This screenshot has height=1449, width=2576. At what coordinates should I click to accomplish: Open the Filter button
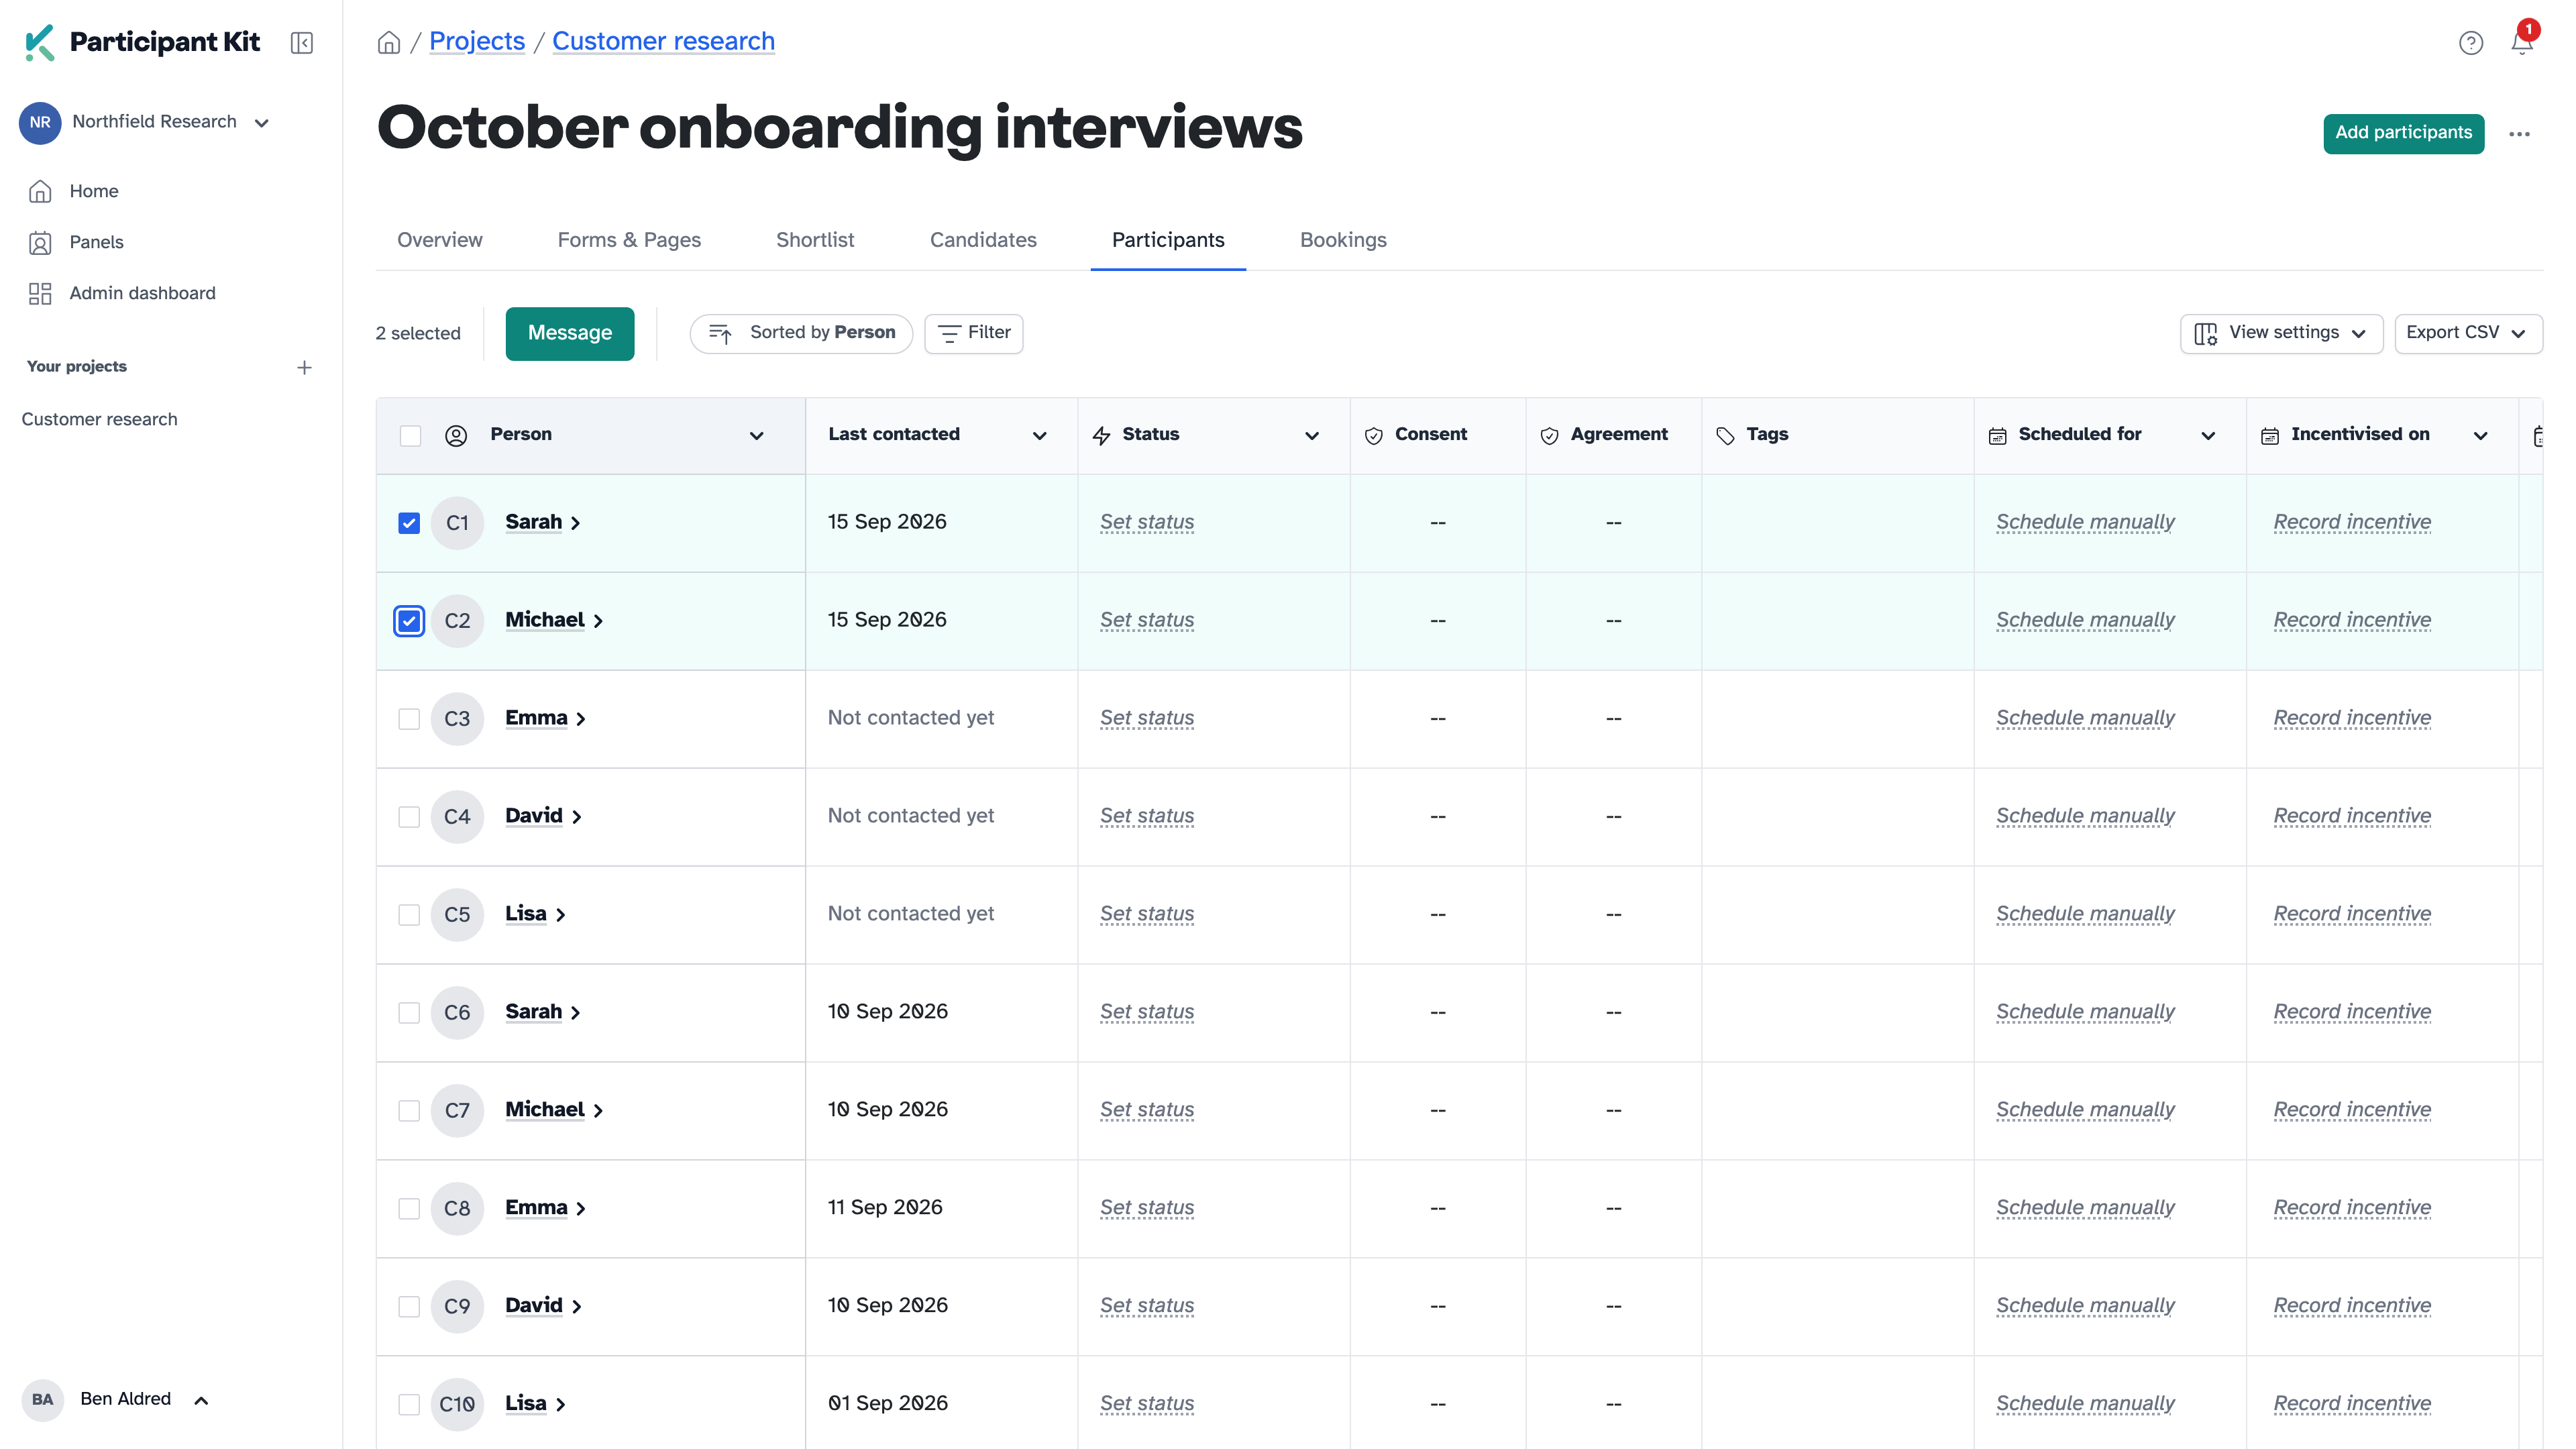tap(974, 333)
